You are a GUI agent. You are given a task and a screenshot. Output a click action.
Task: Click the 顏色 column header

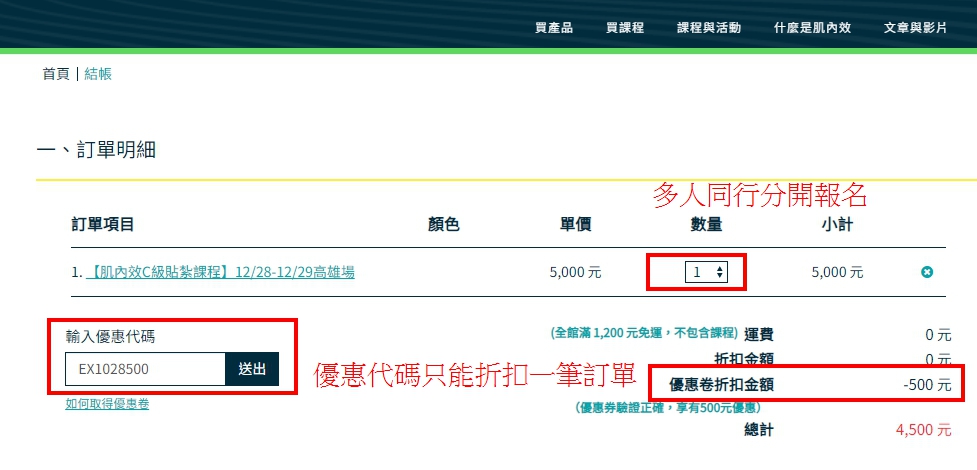click(443, 224)
